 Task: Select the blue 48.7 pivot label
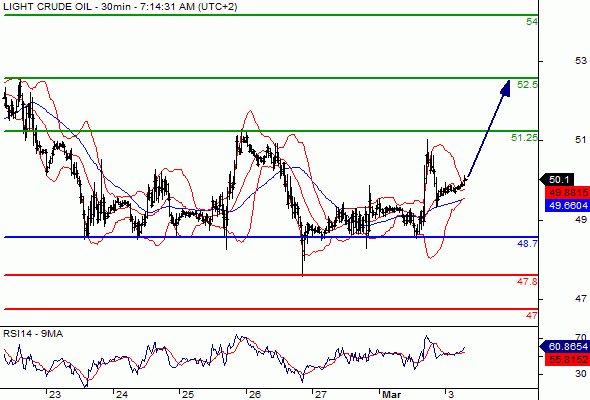click(x=528, y=243)
